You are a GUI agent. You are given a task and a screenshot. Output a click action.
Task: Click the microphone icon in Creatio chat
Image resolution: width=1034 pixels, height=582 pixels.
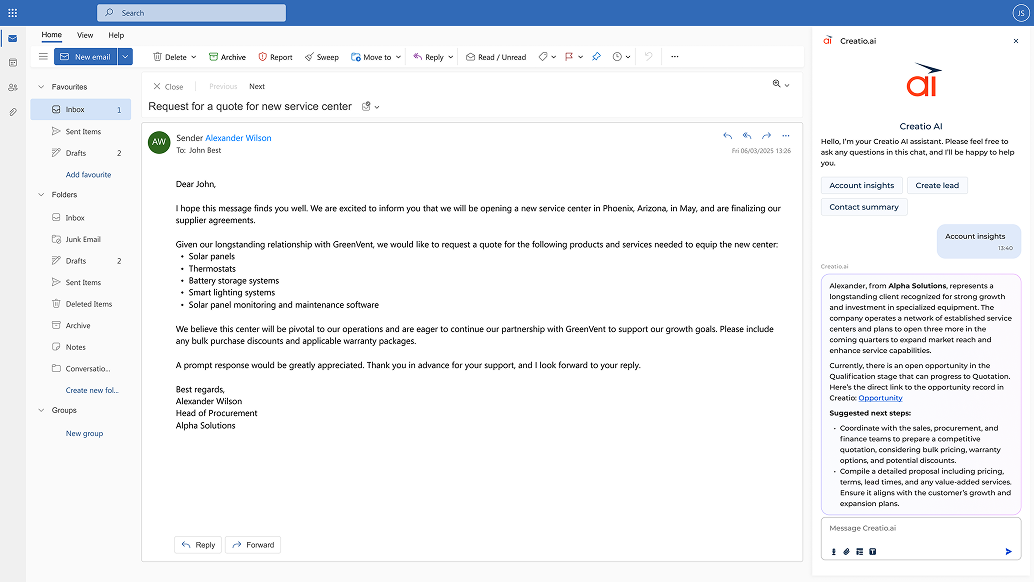point(833,551)
